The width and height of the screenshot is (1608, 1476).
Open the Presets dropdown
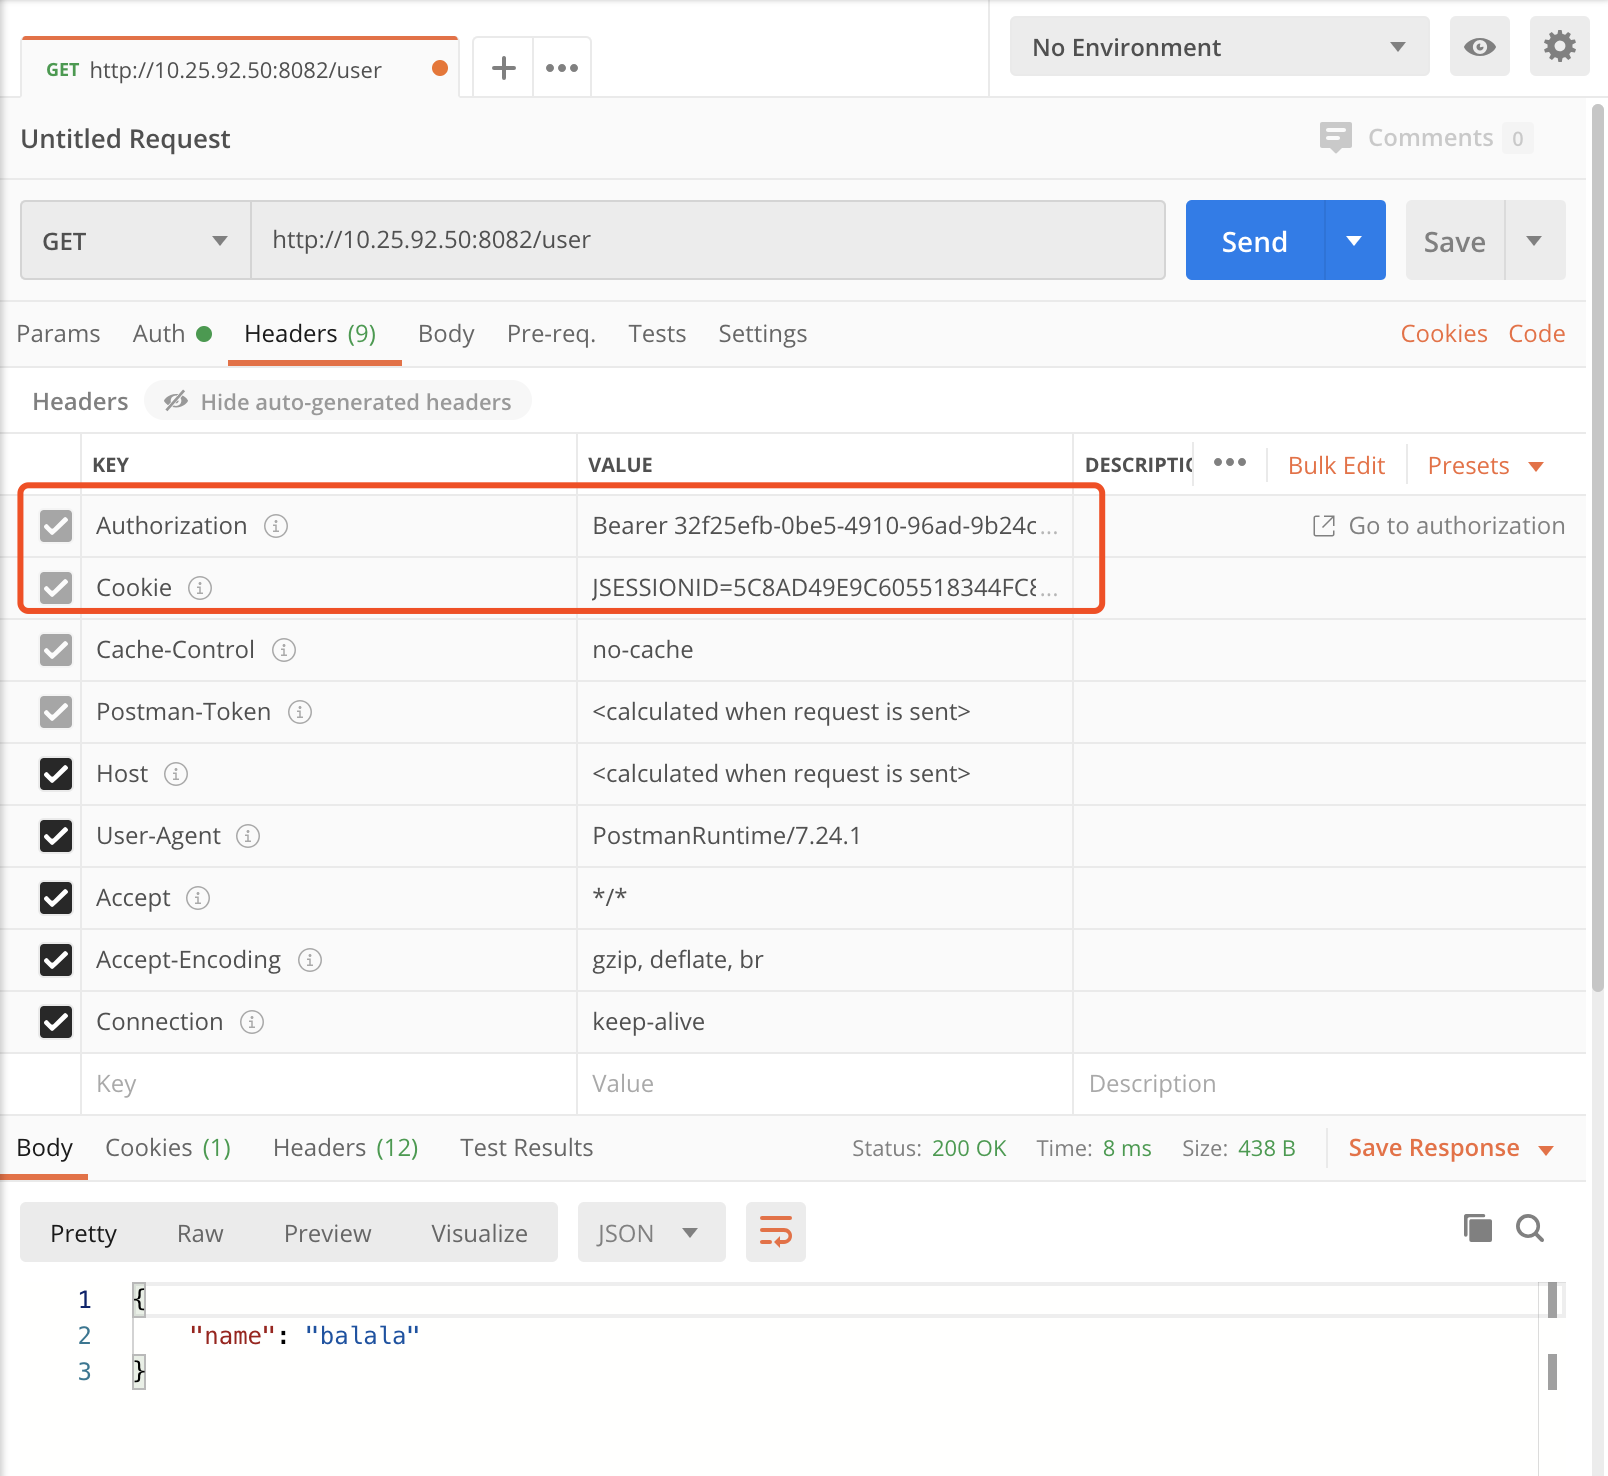(1485, 466)
